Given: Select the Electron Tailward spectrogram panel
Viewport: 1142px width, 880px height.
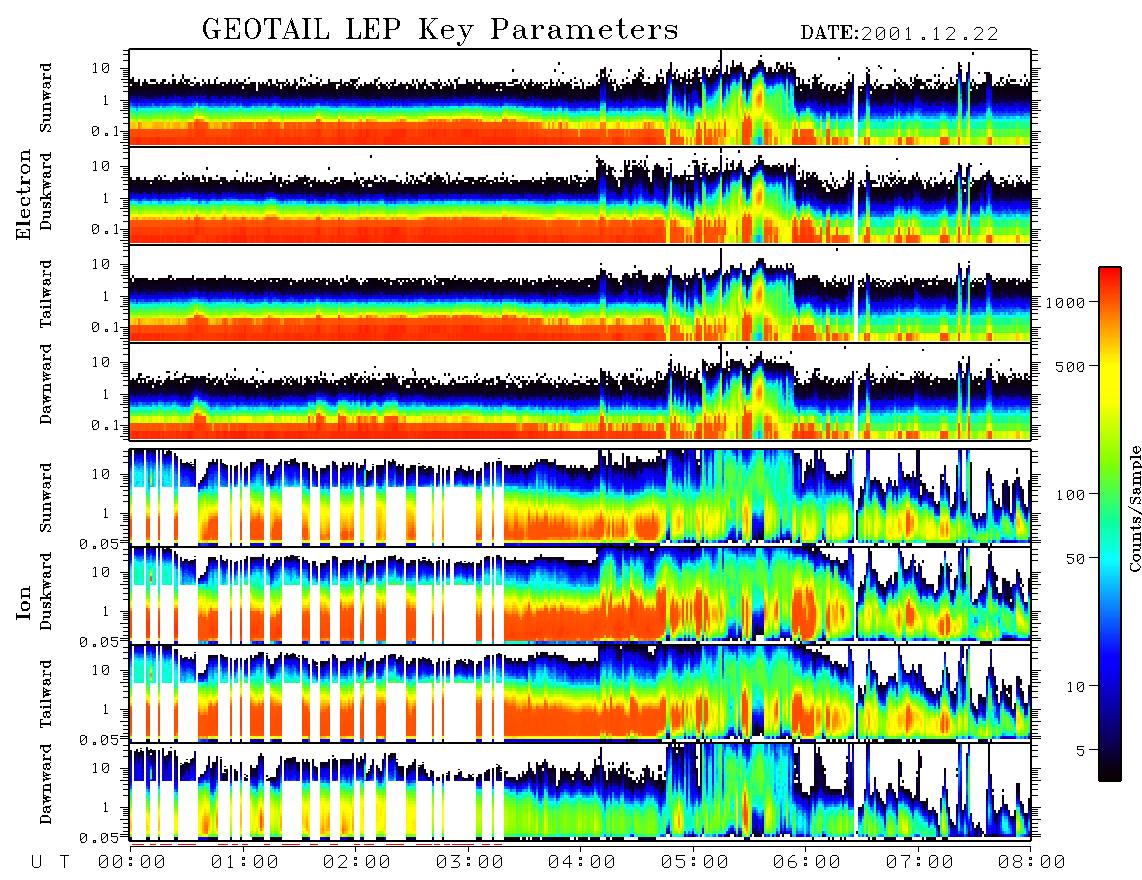Looking at the screenshot, I should (580, 294).
